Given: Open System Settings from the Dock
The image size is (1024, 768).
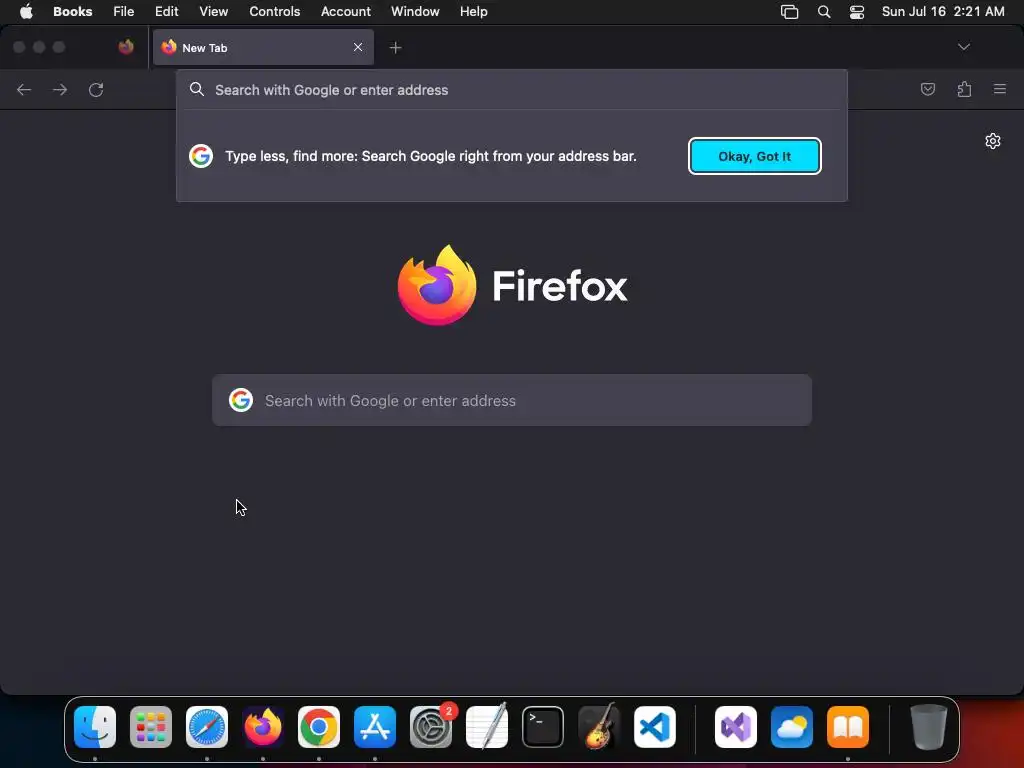Looking at the screenshot, I should (431, 726).
